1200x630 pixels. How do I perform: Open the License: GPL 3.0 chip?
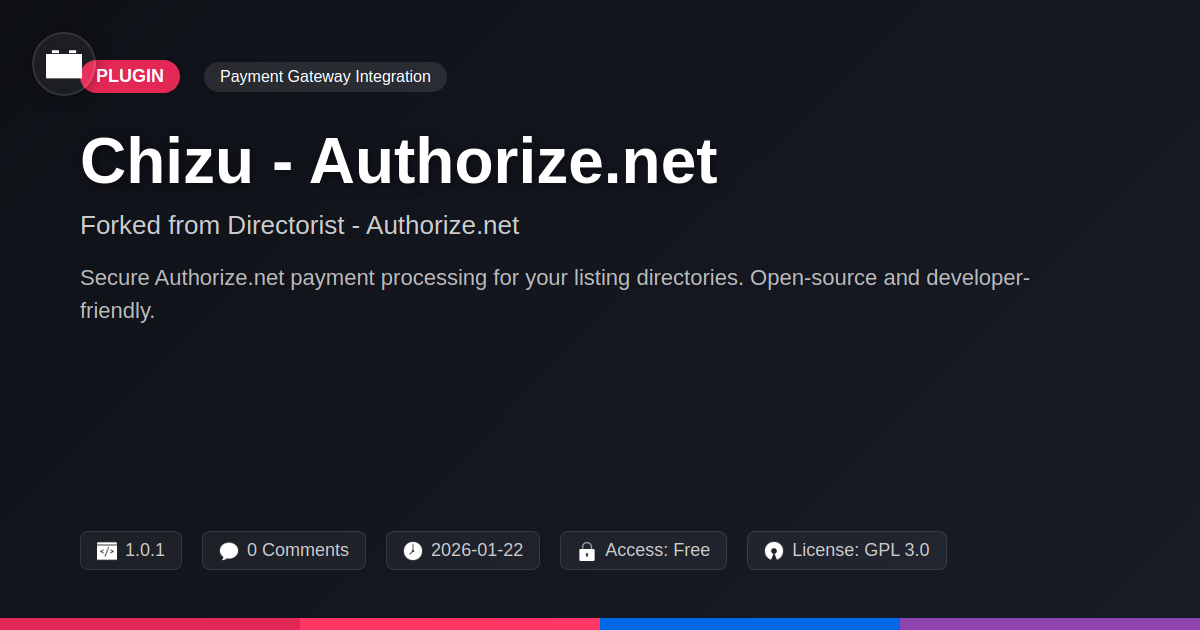(x=847, y=551)
